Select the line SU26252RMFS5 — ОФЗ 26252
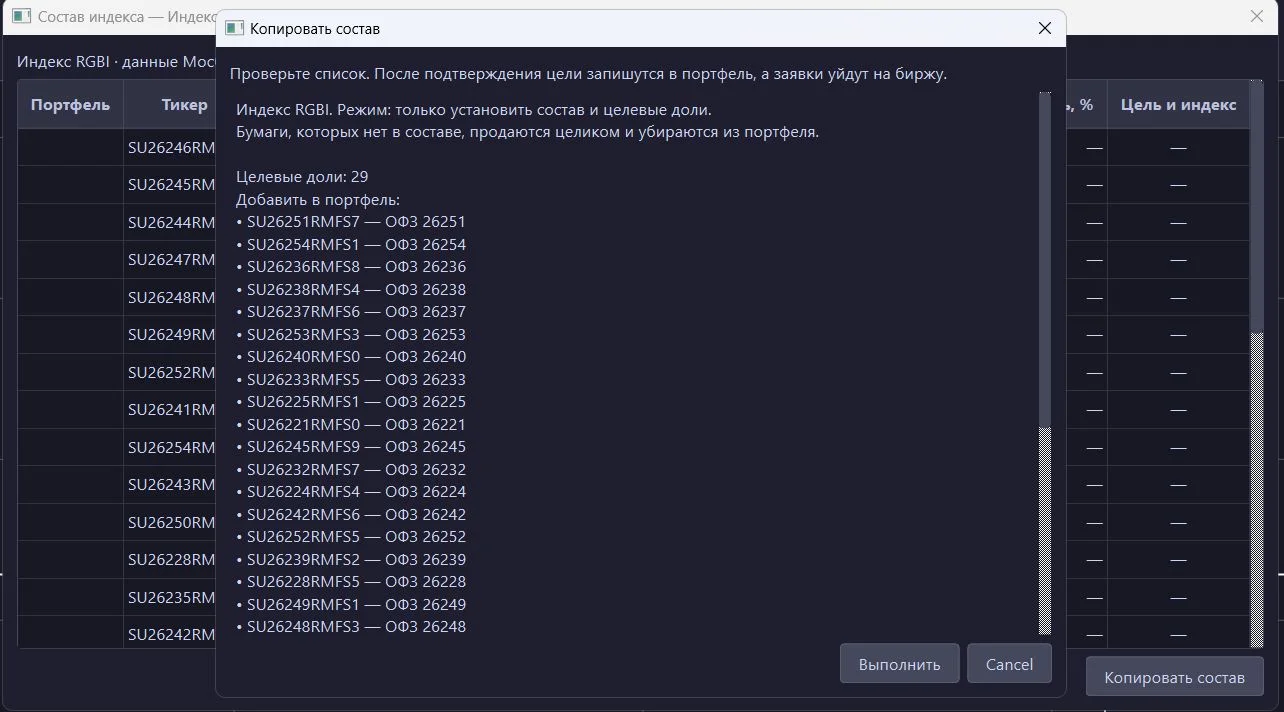Image resolution: width=1284 pixels, height=712 pixels. pos(351,537)
